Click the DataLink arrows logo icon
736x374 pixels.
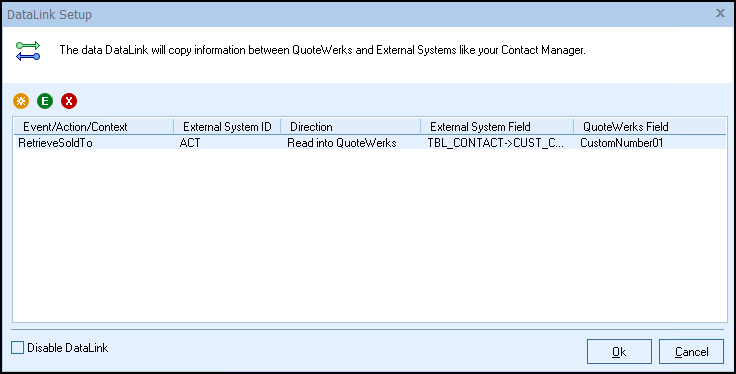tap(28, 51)
